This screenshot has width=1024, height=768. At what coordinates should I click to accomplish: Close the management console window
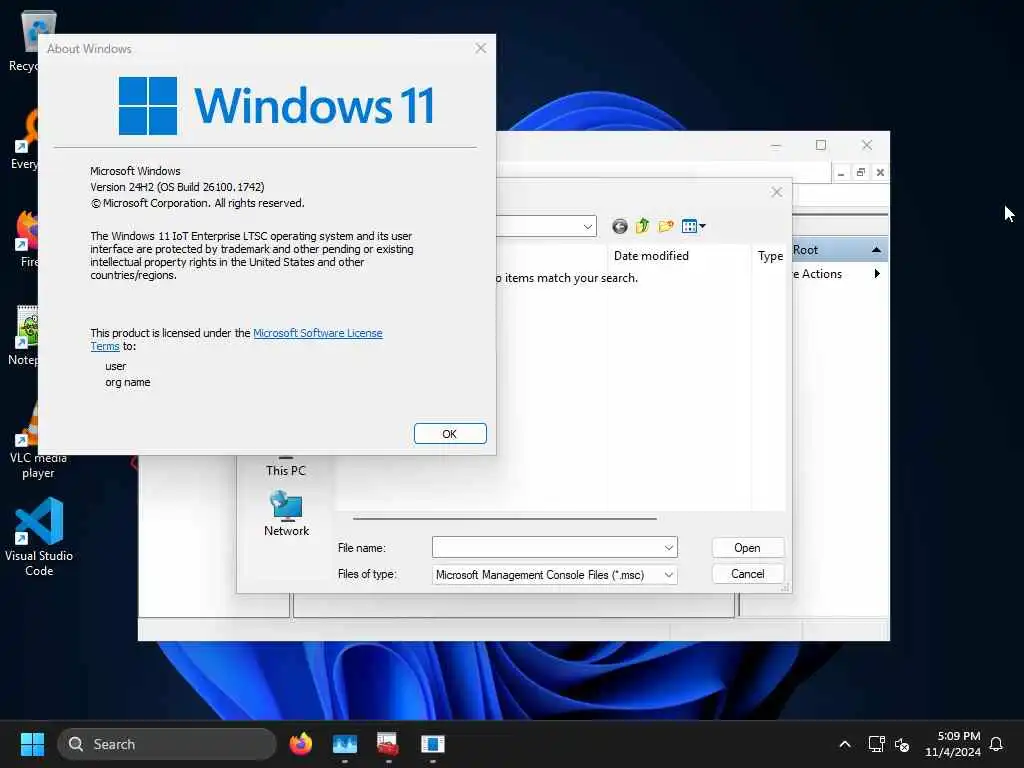tap(867, 145)
